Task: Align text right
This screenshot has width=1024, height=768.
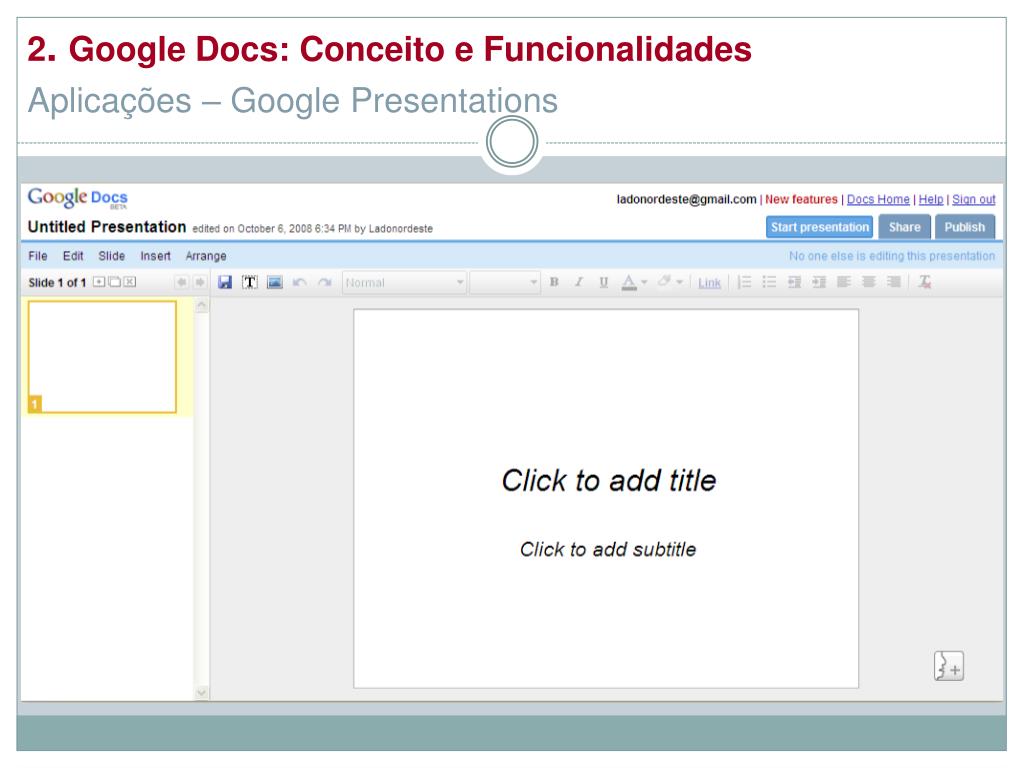Action: (894, 282)
